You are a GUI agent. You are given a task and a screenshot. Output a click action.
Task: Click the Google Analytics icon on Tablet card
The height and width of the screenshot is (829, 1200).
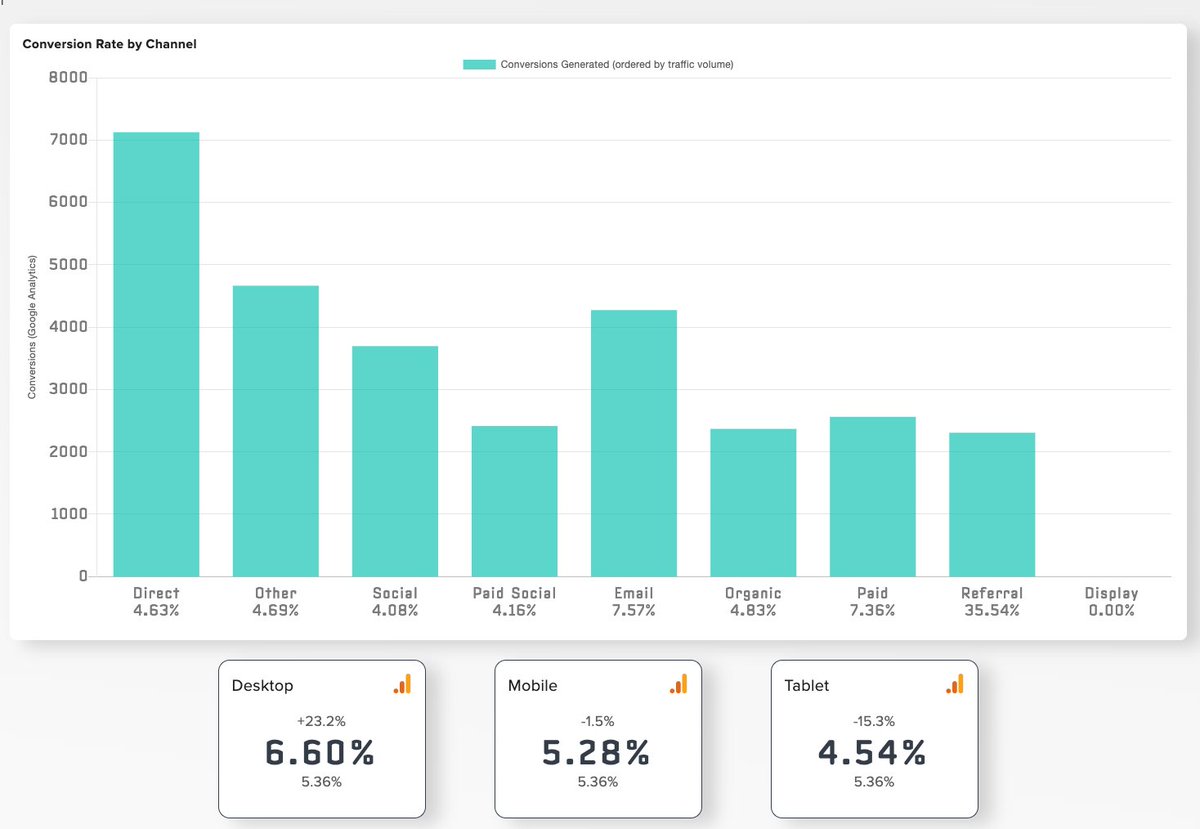pos(954,684)
